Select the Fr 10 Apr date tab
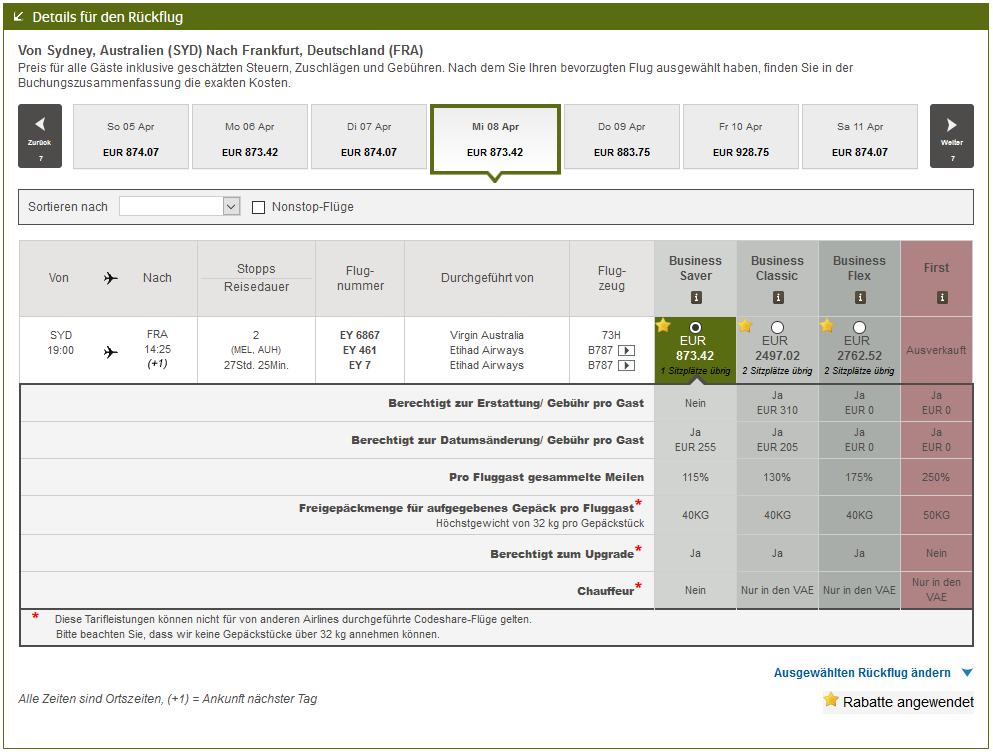The width and height of the screenshot is (993, 755). (740, 138)
